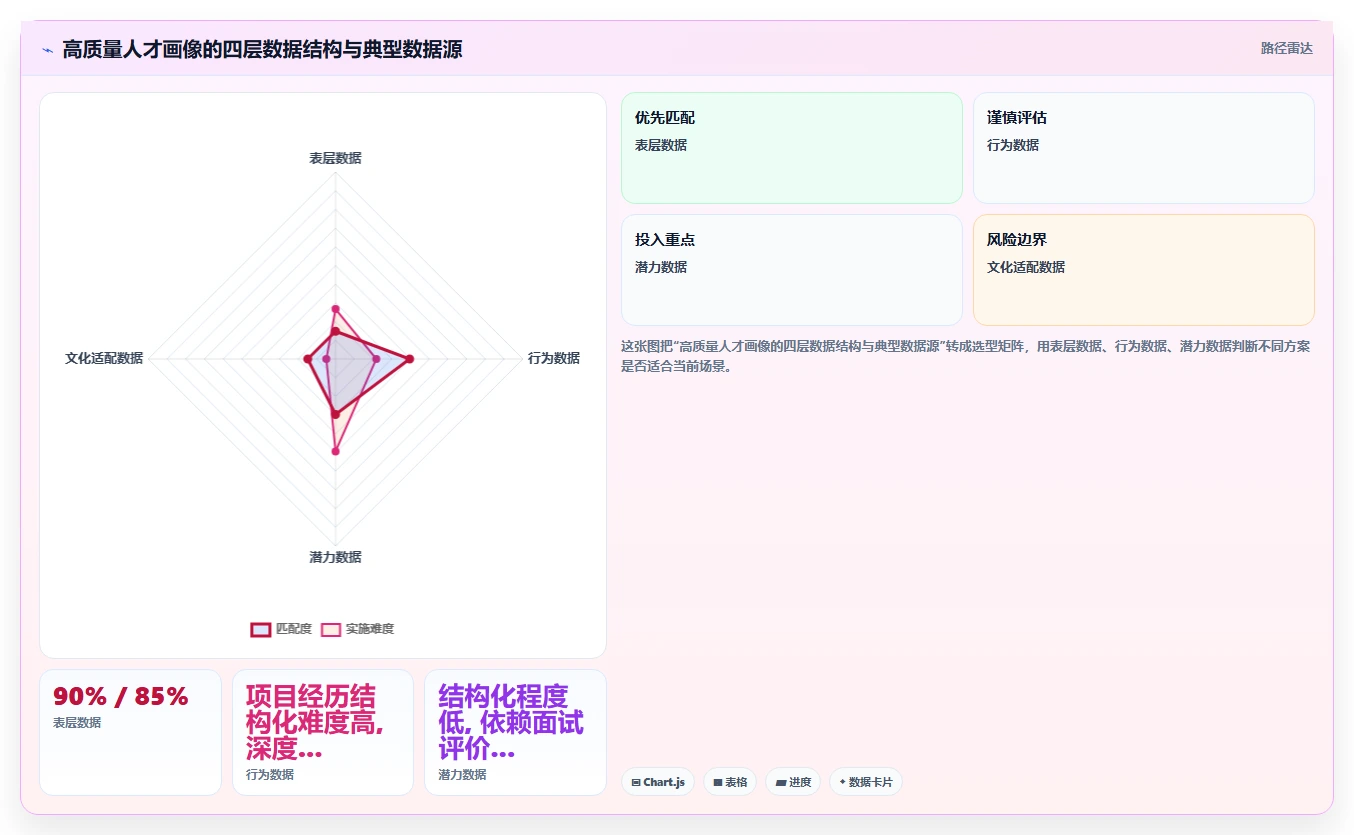Click the 进度 tag icon

pos(780,783)
